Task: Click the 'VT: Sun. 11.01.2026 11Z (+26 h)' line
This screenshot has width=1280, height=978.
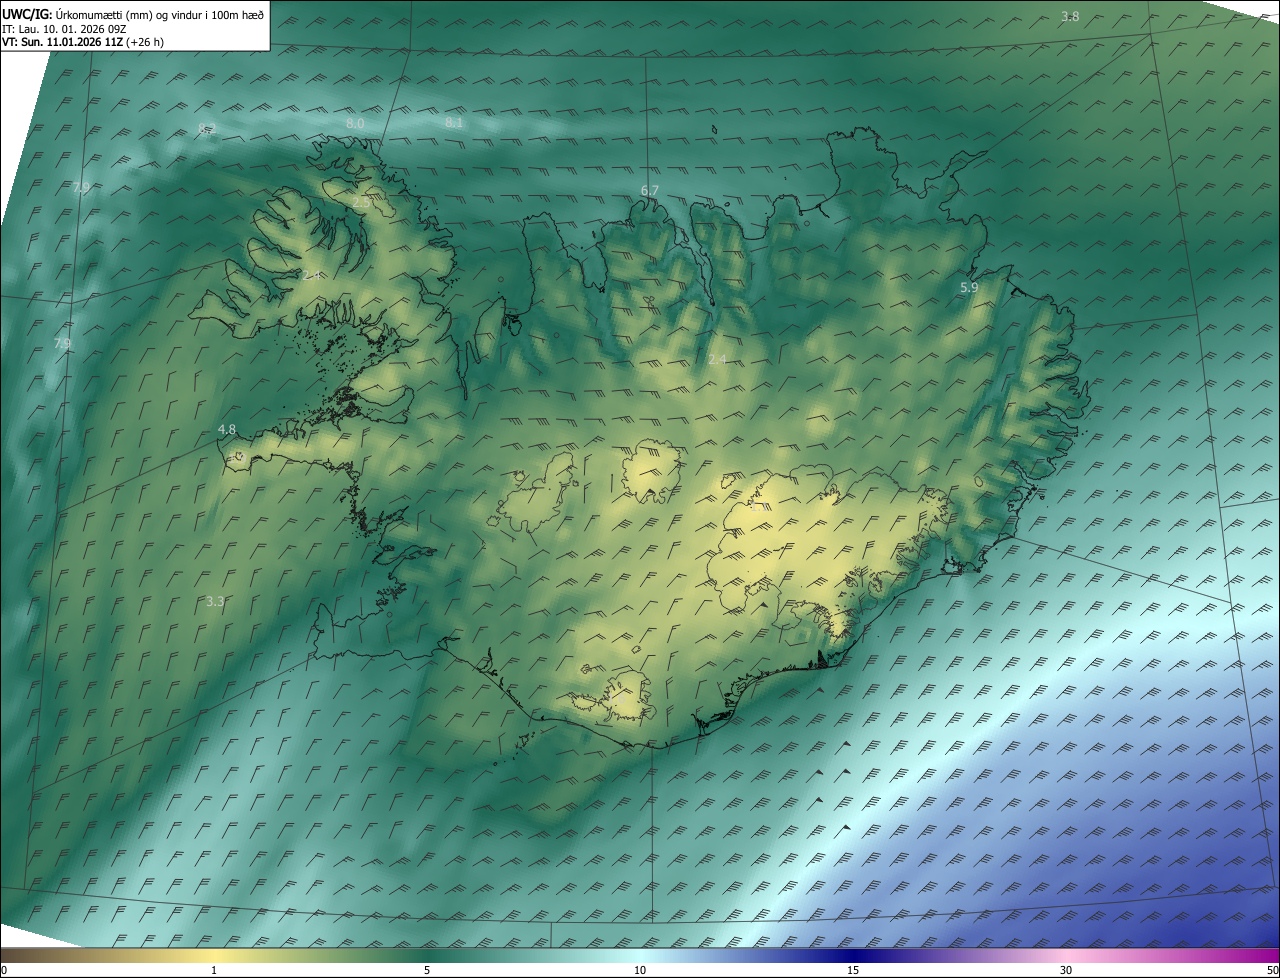Action: point(83,42)
